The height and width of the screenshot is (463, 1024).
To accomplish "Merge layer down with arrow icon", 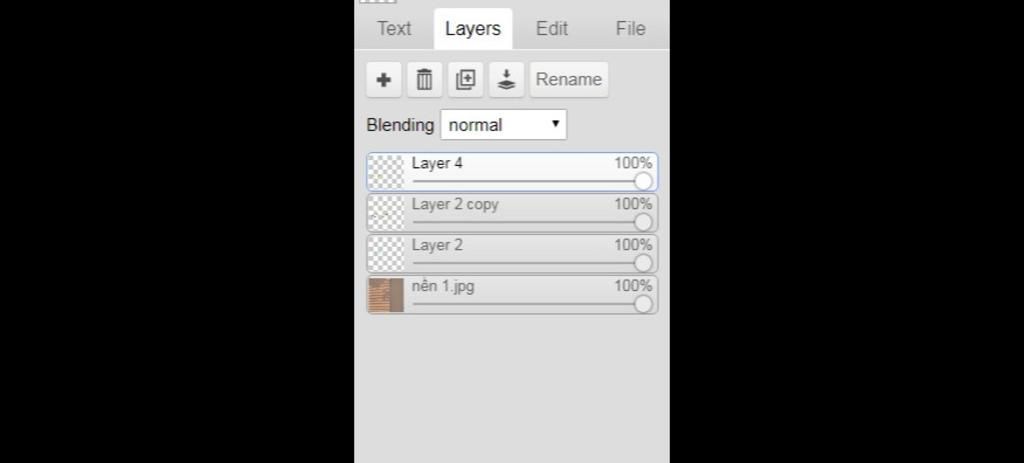I will point(507,80).
